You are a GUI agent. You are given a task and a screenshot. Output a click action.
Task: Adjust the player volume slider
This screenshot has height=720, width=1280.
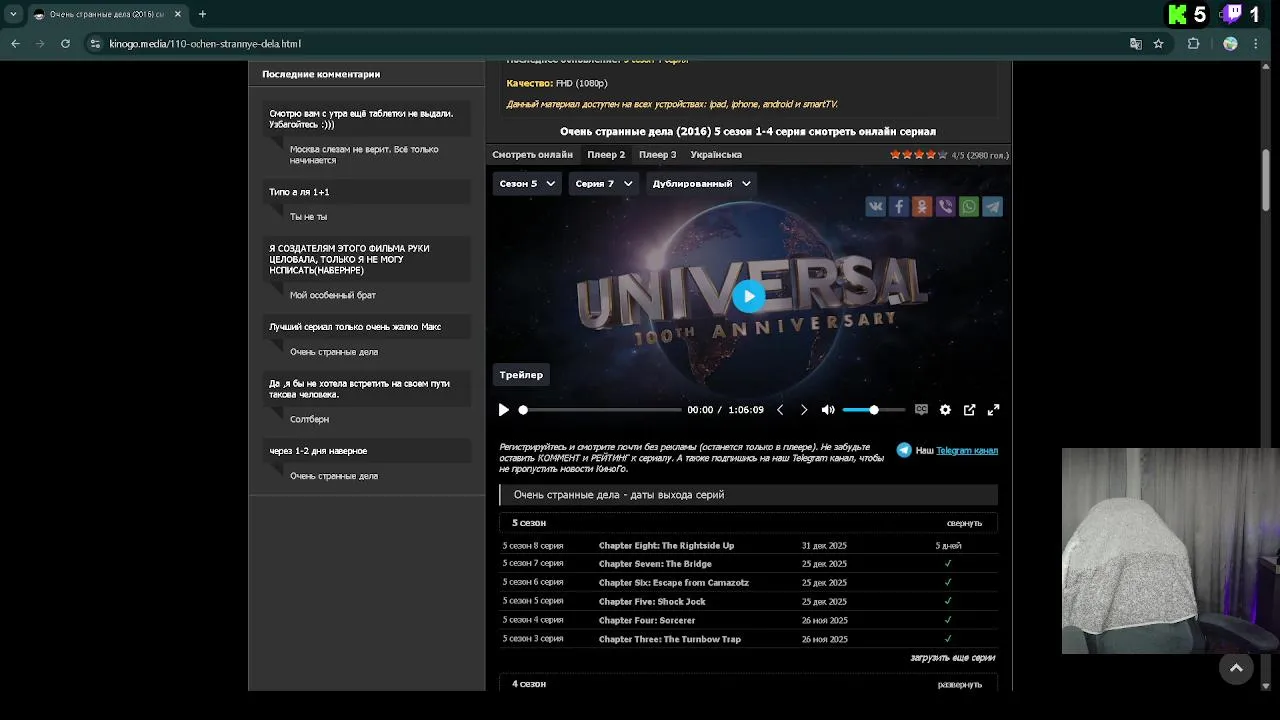[873, 410]
